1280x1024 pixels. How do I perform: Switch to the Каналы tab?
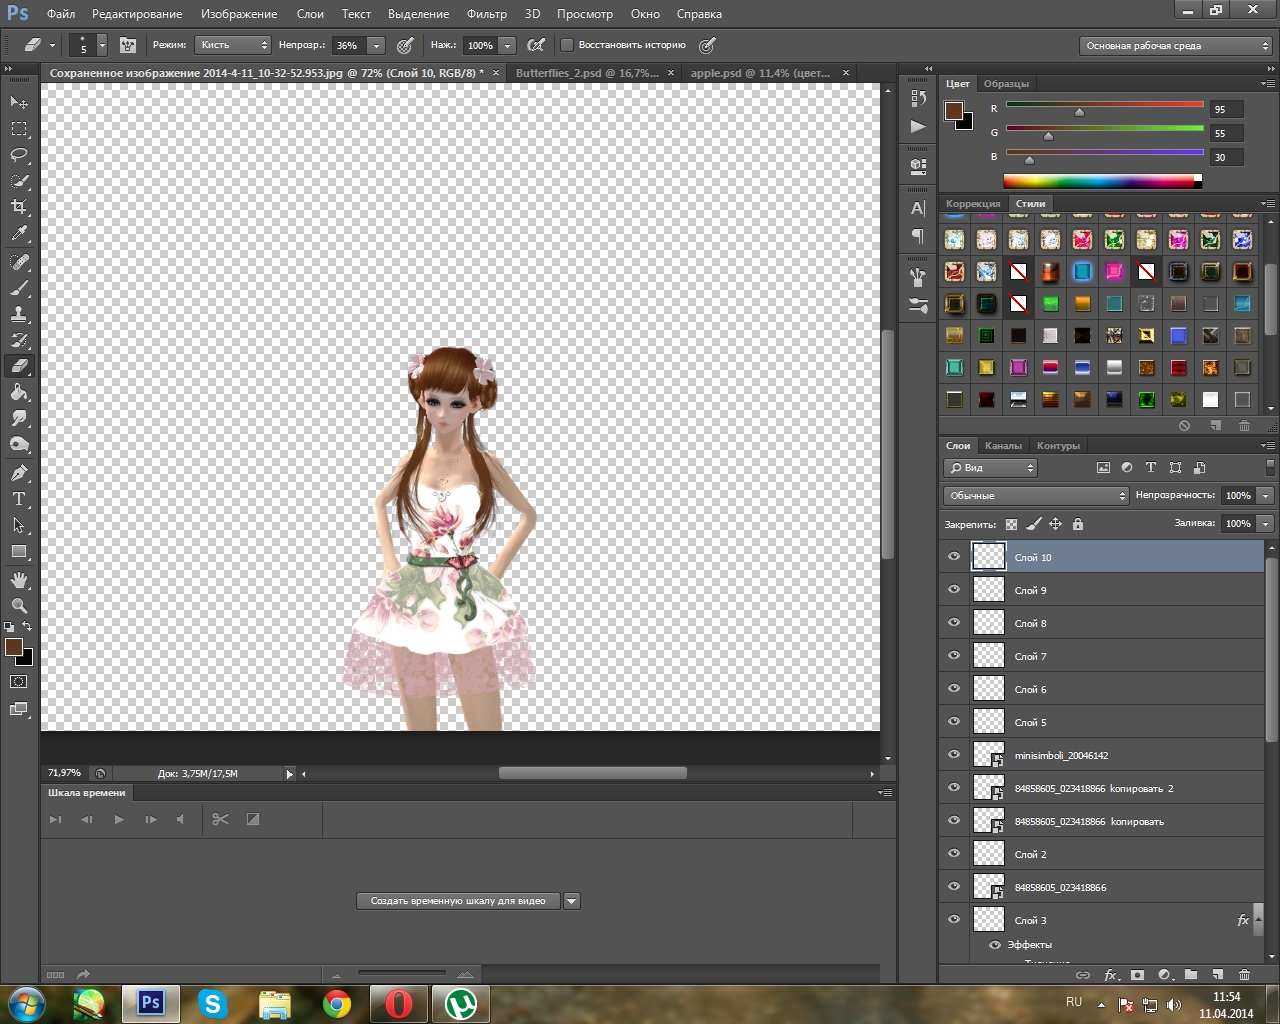click(1003, 446)
